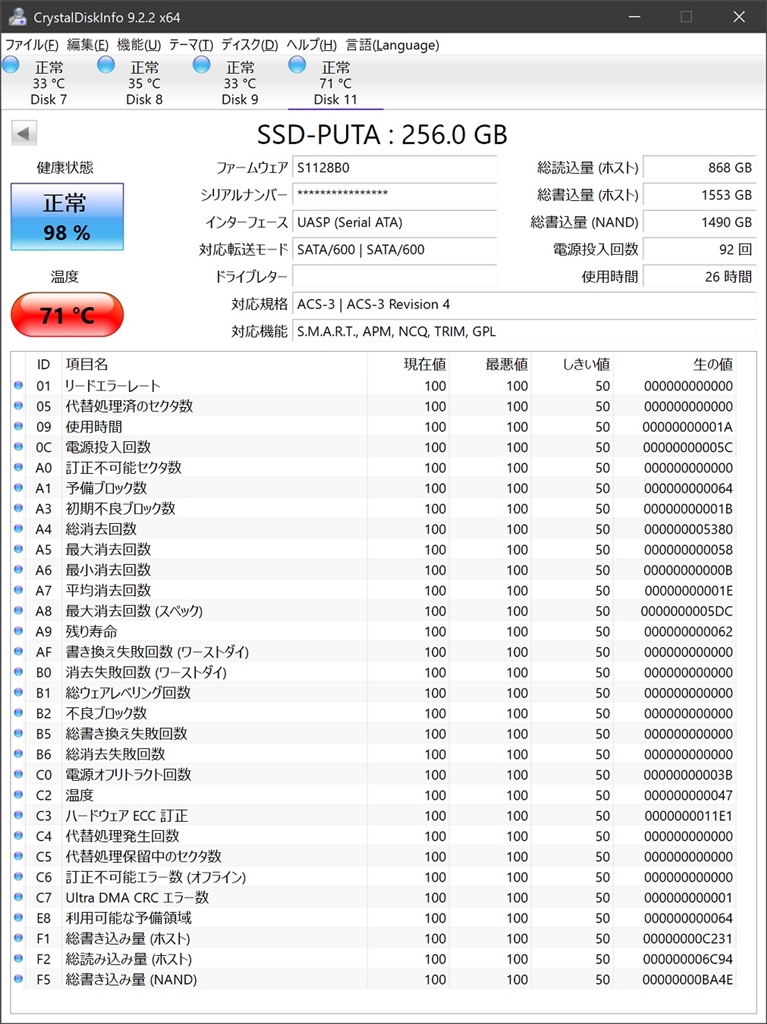Click status dot for B2 不良ブロック数

coord(18,713)
